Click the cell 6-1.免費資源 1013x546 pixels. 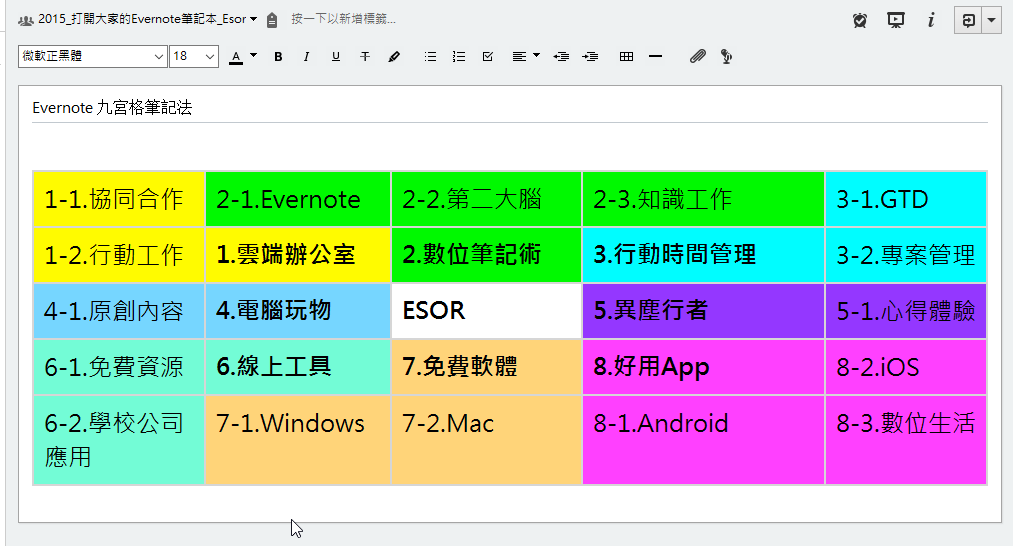coord(119,367)
